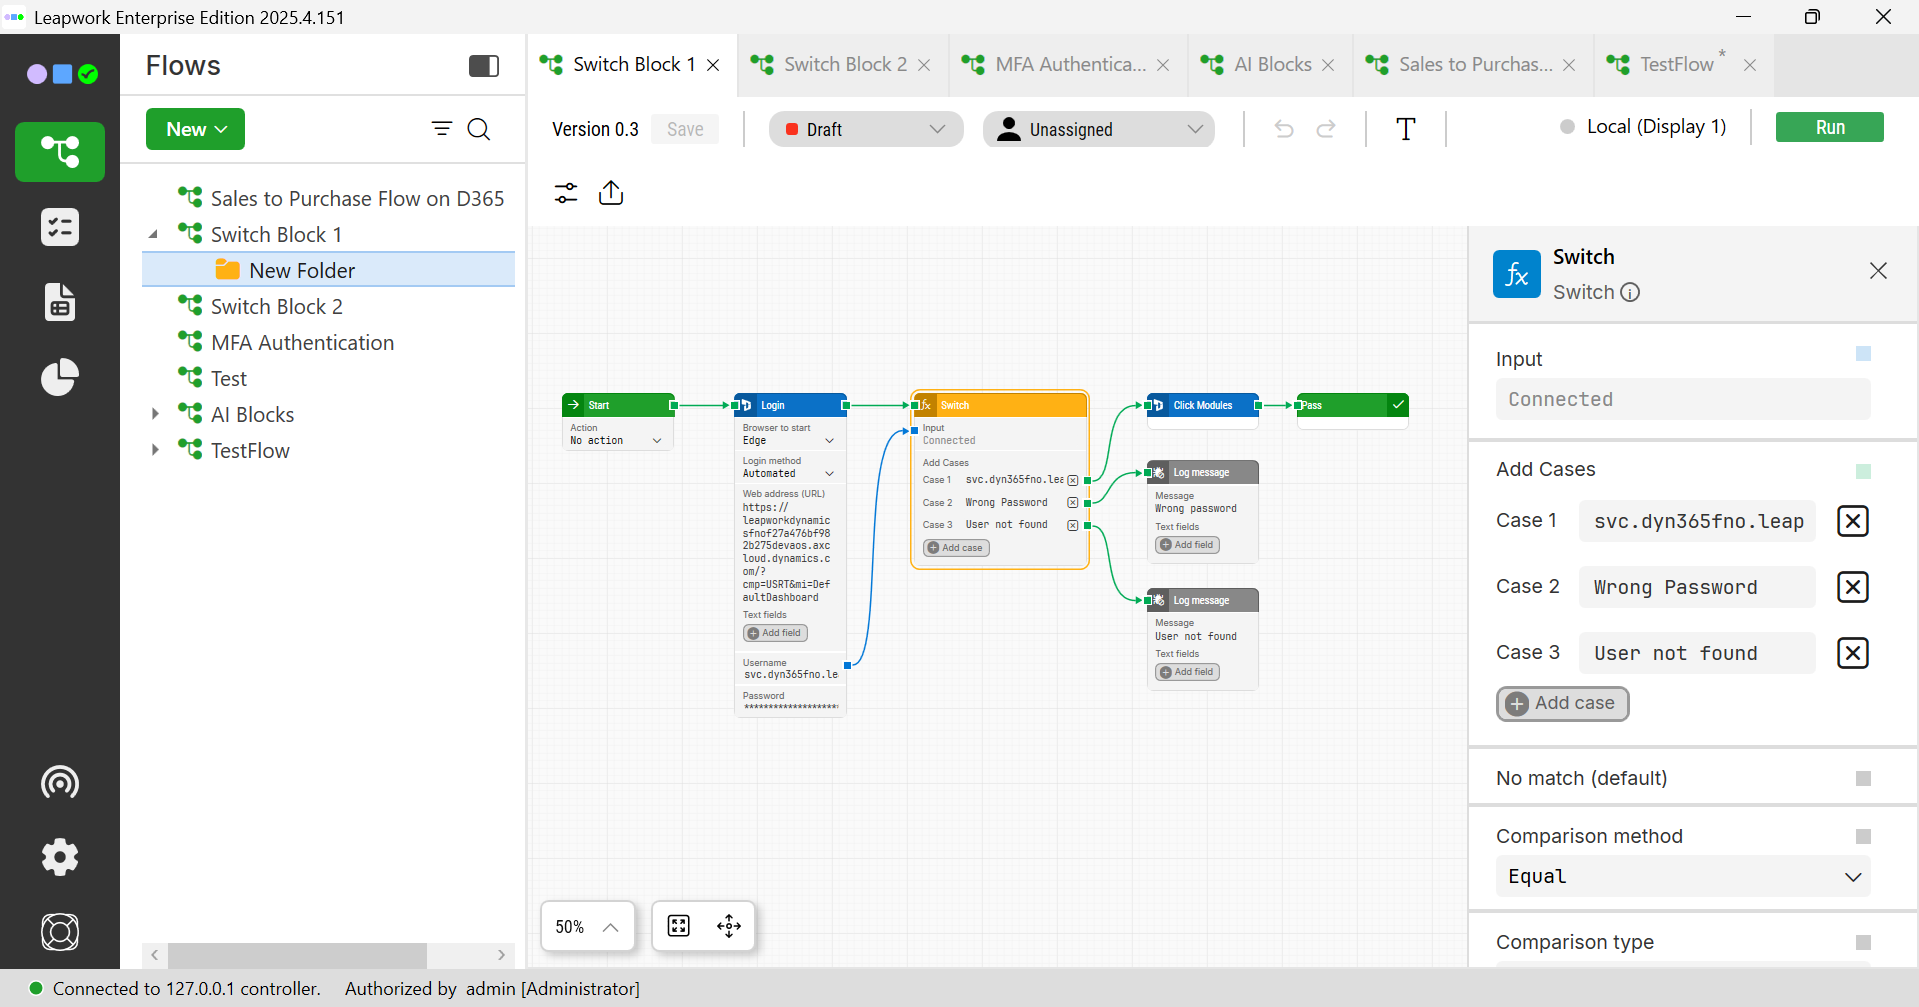Click the green Run button
Image resolution: width=1919 pixels, height=1007 pixels.
[1829, 127]
